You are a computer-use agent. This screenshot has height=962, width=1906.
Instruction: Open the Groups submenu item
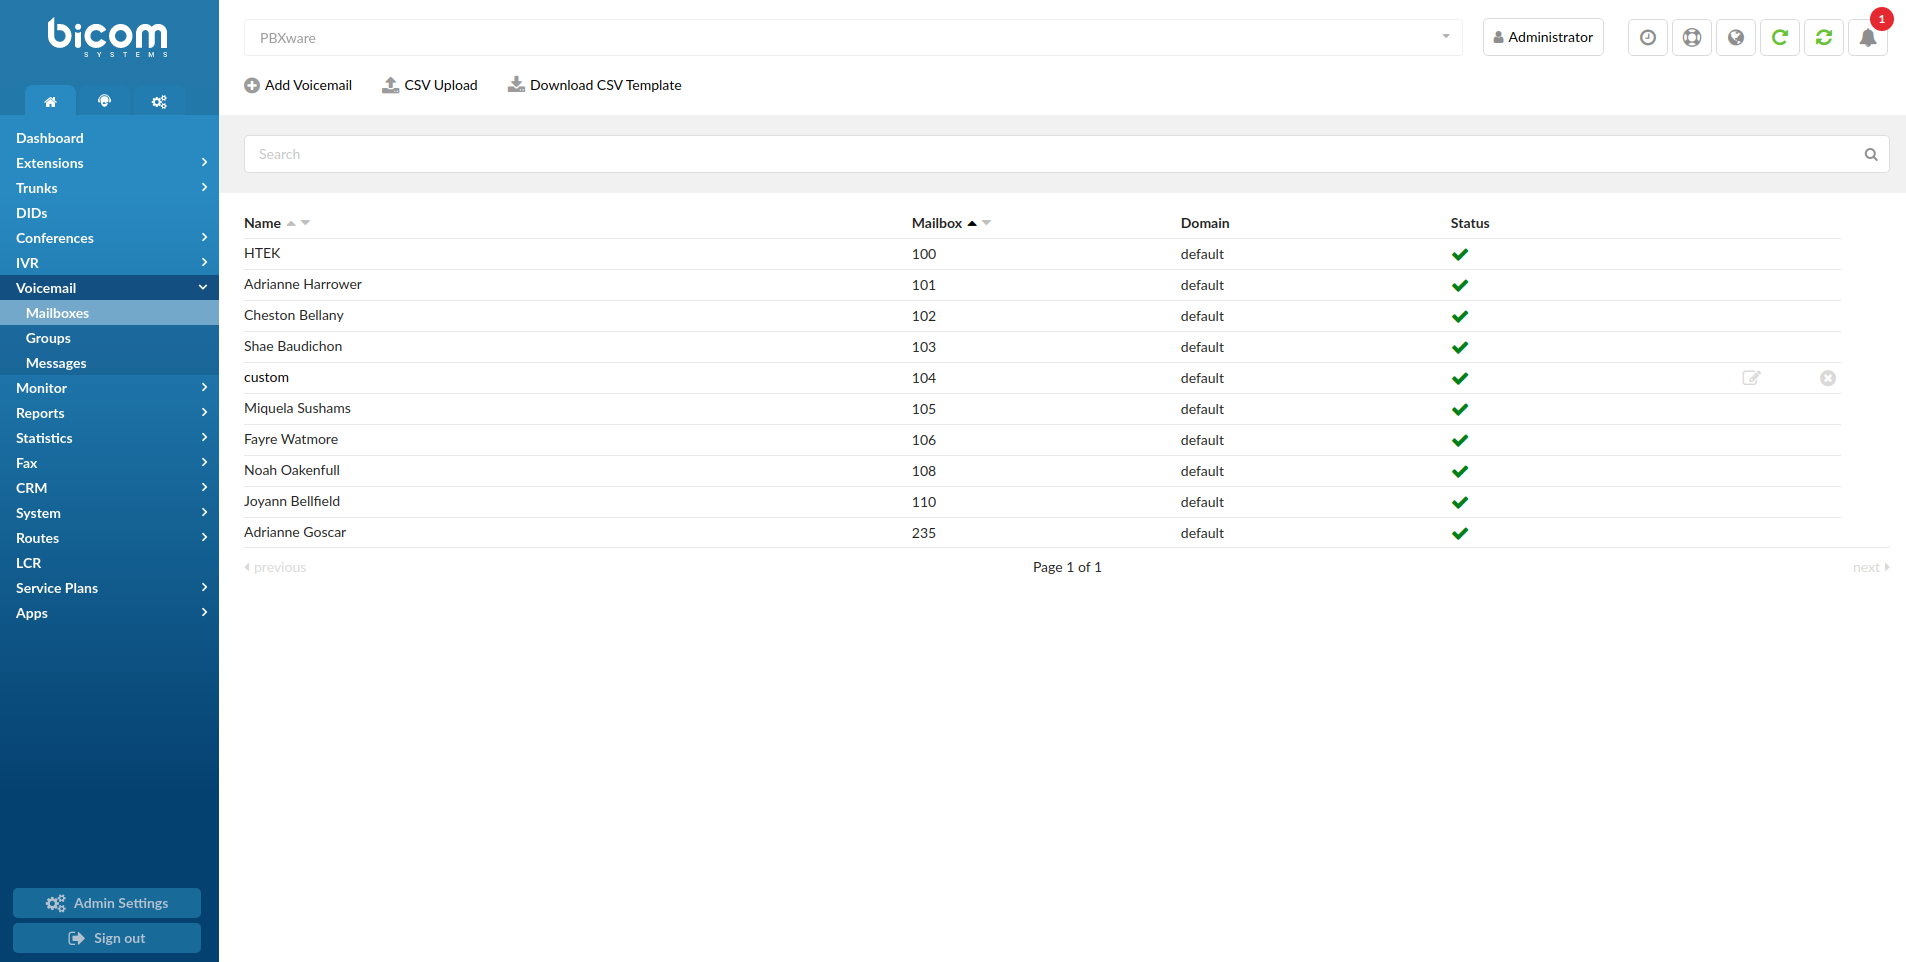[x=47, y=338]
